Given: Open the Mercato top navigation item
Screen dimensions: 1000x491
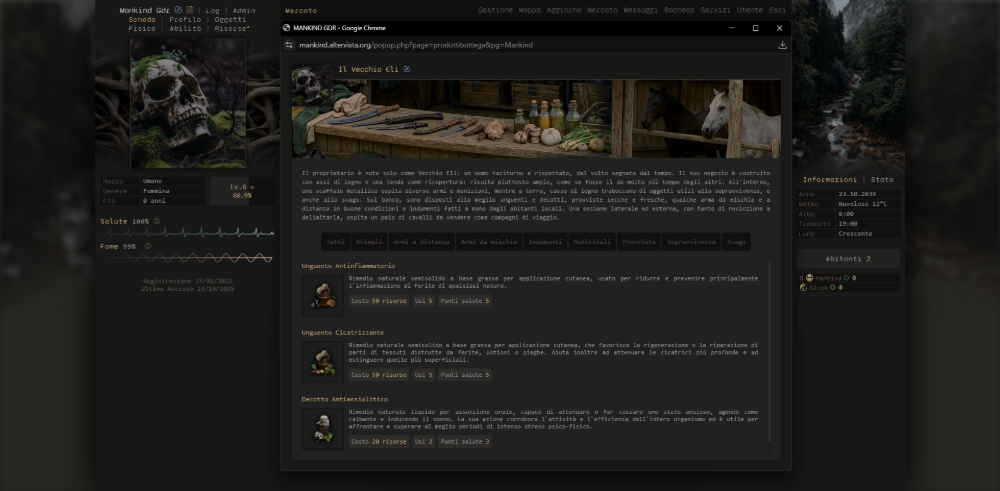Looking at the screenshot, I should pyautogui.click(x=602, y=10).
